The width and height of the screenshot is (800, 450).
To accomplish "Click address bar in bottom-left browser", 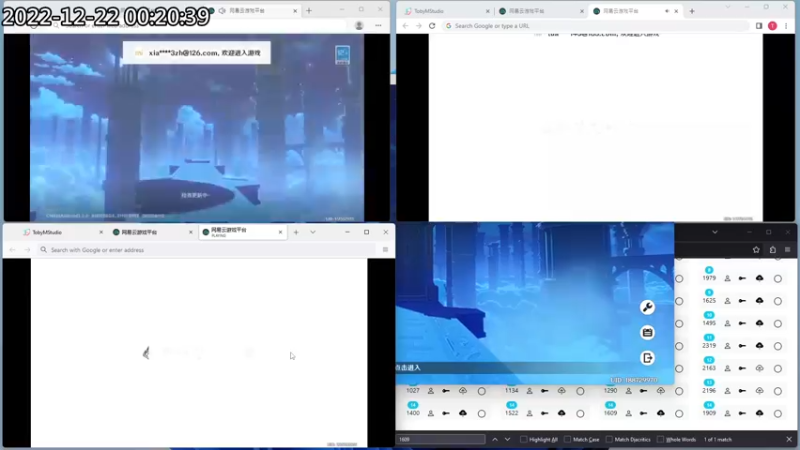I will [x=207, y=249].
